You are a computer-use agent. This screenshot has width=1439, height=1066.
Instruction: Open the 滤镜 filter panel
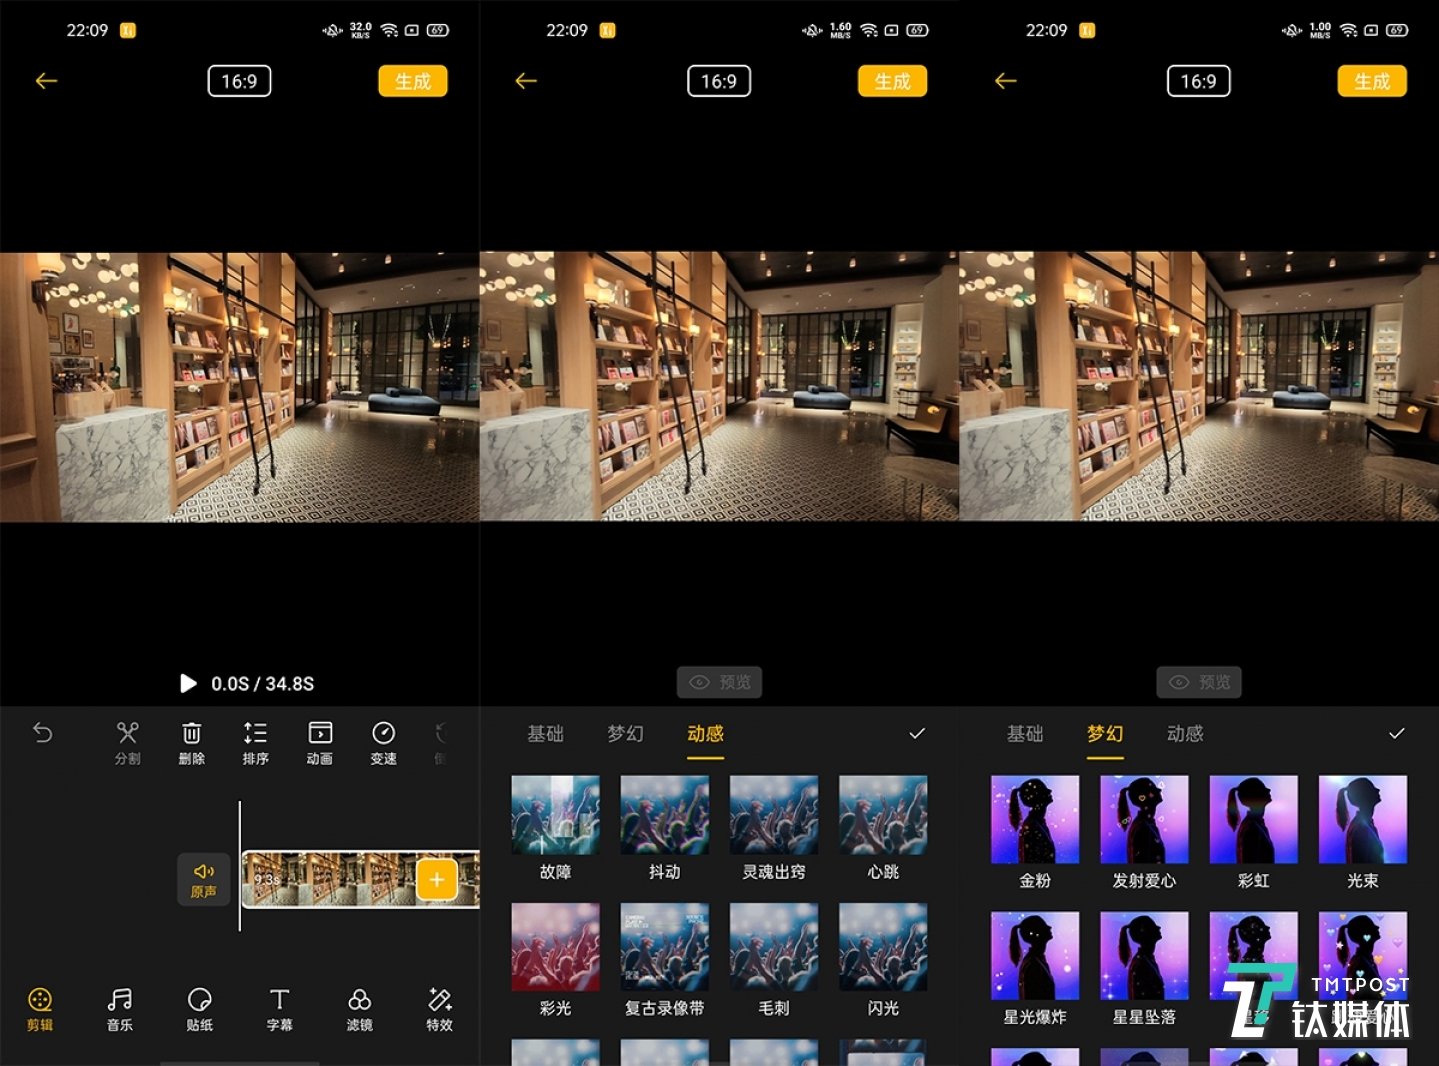click(359, 1008)
